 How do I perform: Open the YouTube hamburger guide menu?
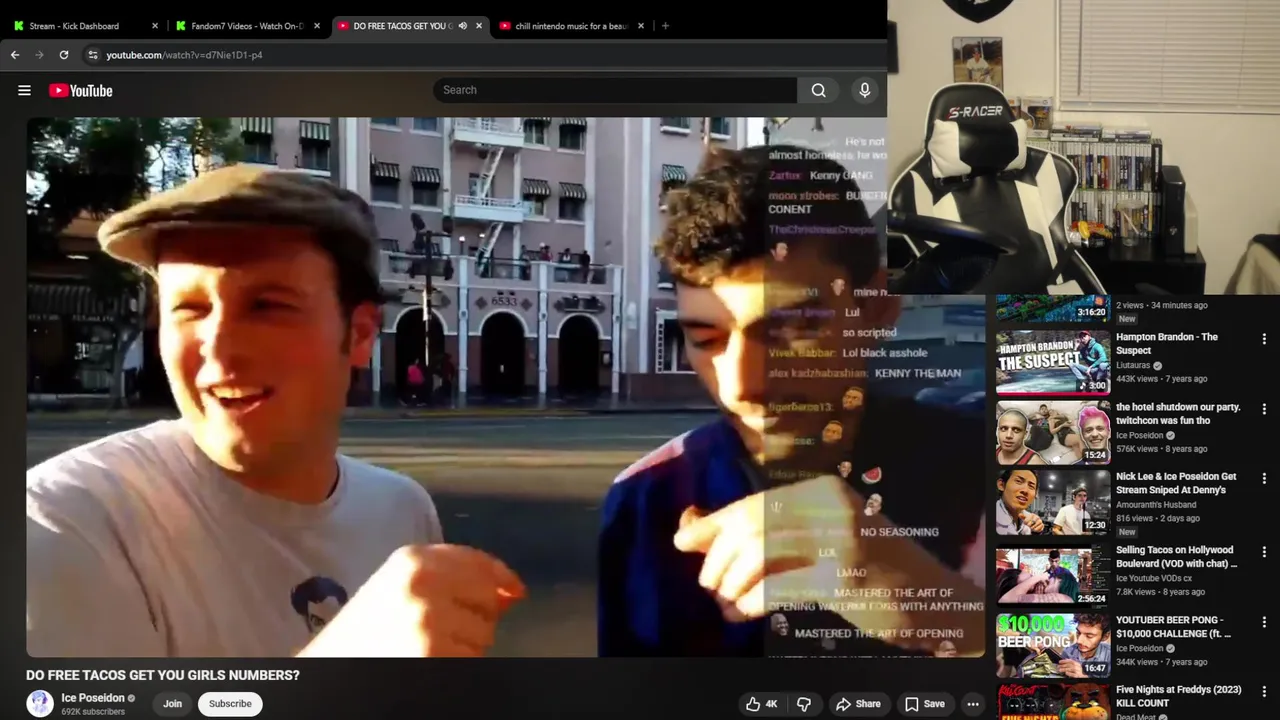24,90
